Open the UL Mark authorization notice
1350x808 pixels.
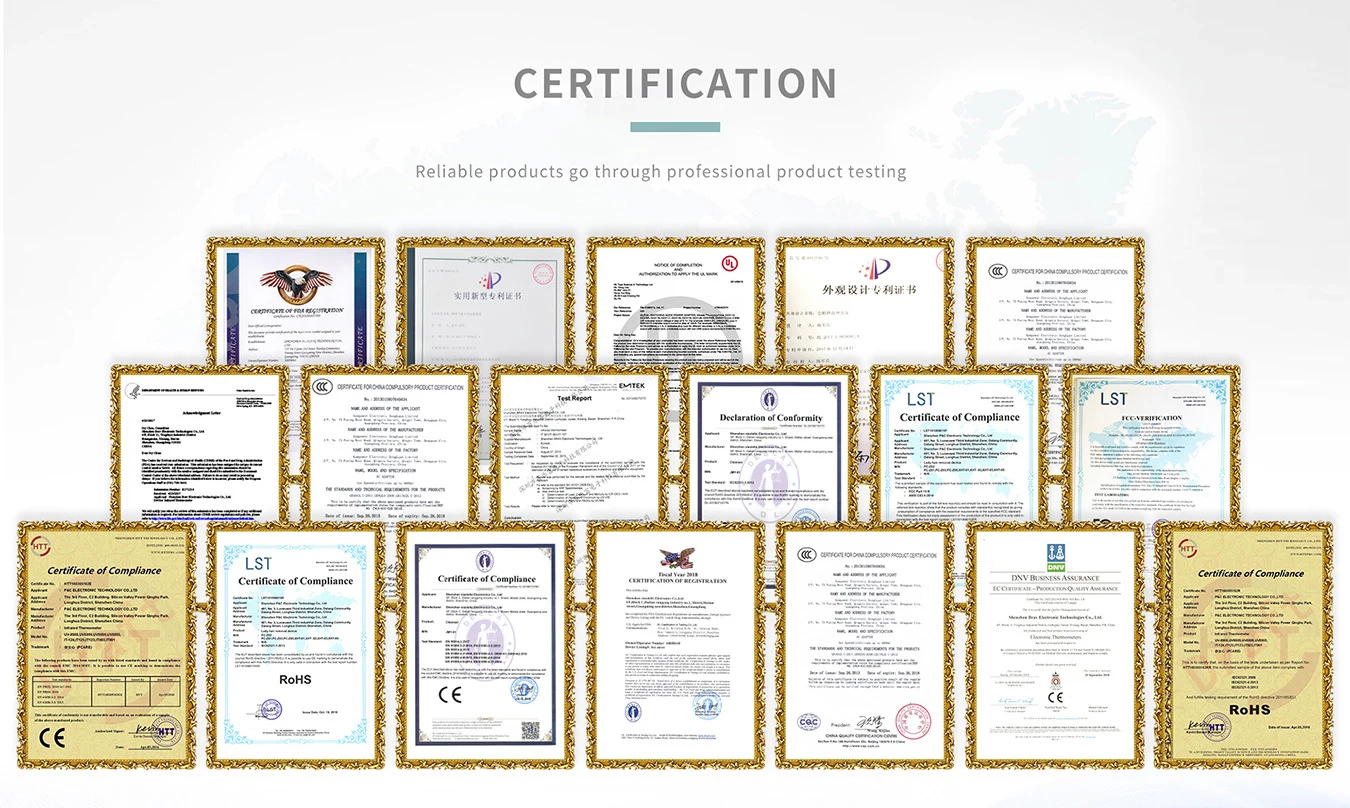tap(675, 300)
